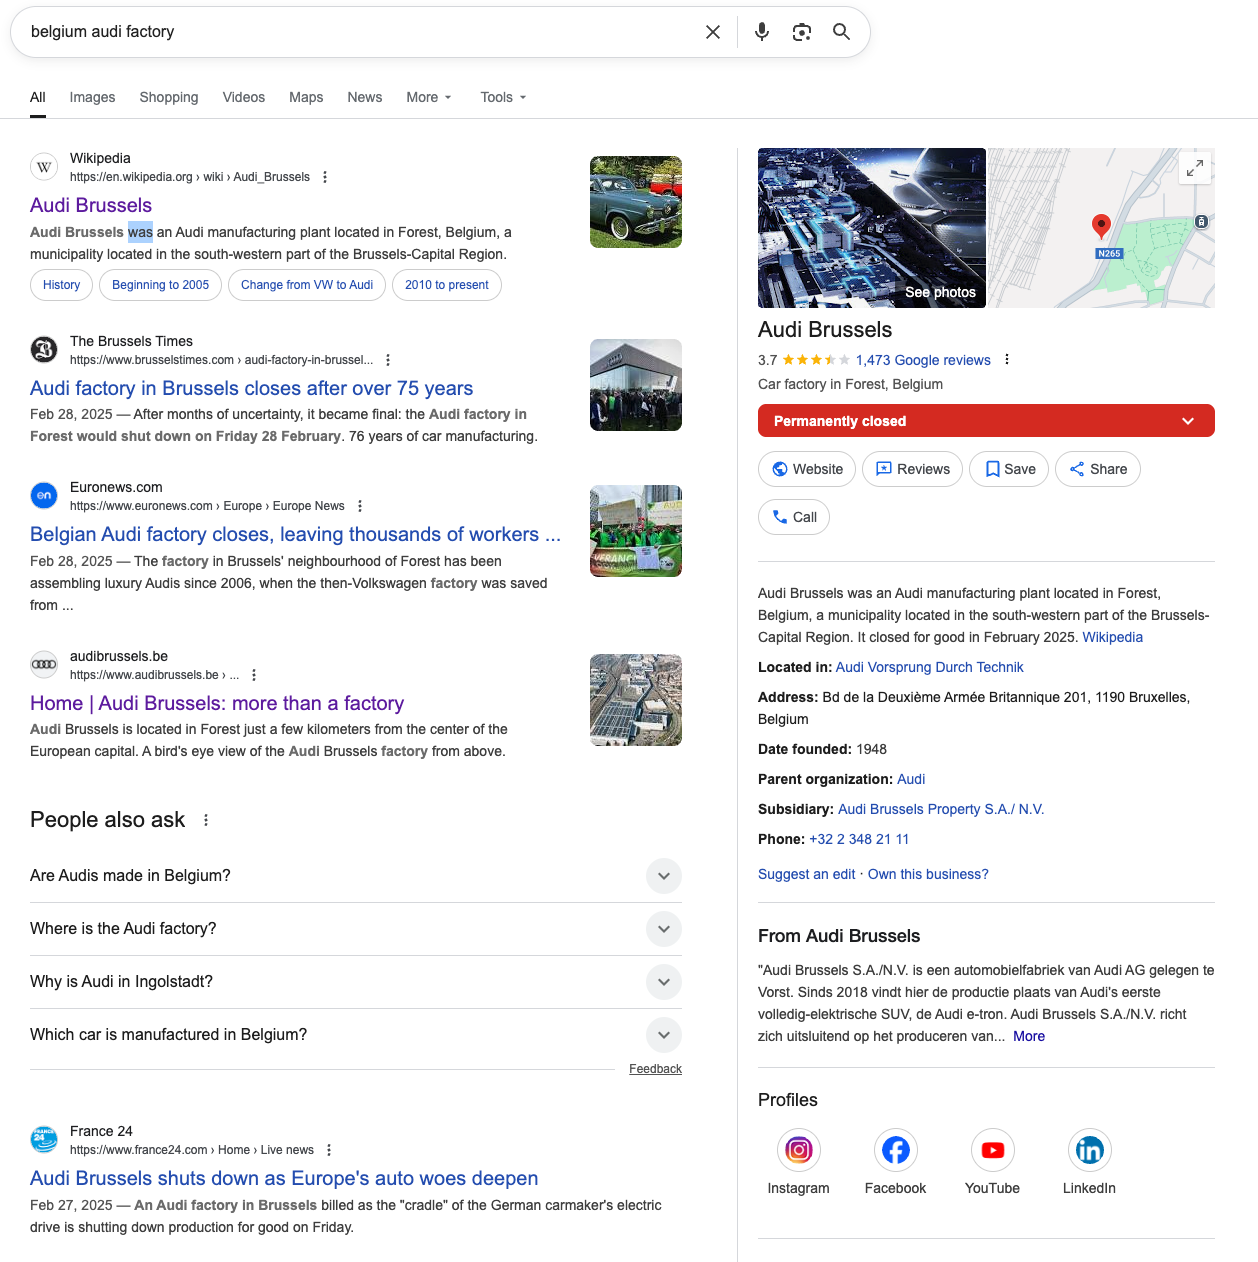Viewport: 1258px width, 1262px height.
Task: Open 'Audi Brussels shuts down as Europe's auto woes deepen'
Action: click(284, 1178)
